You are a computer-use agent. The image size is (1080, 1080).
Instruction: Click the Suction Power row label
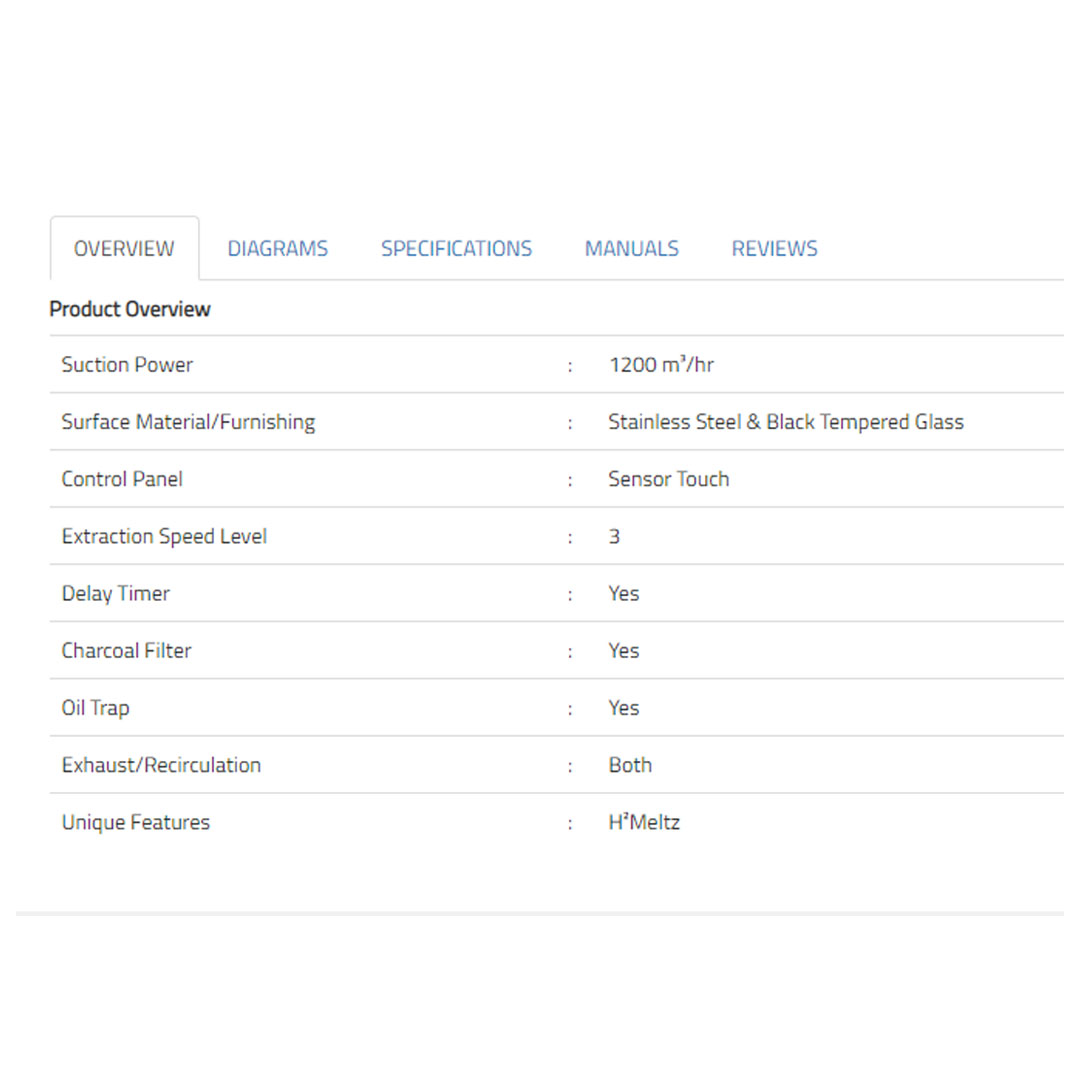[x=127, y=365]
